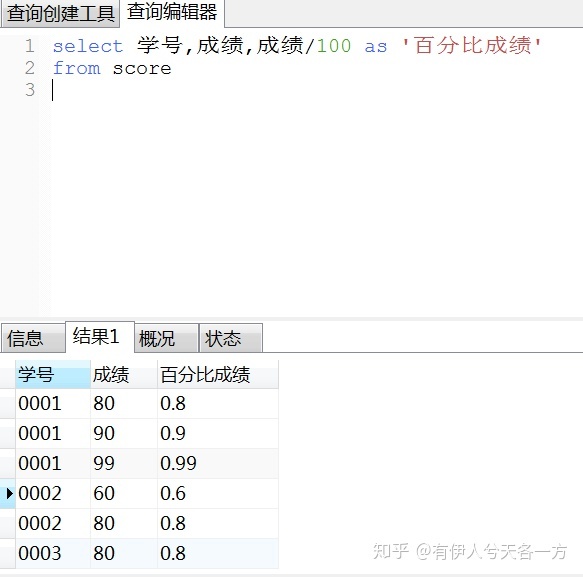Click the 'from' keyword in line 2
The width and height of the screenshot is (583, 577).
[77, 68]
